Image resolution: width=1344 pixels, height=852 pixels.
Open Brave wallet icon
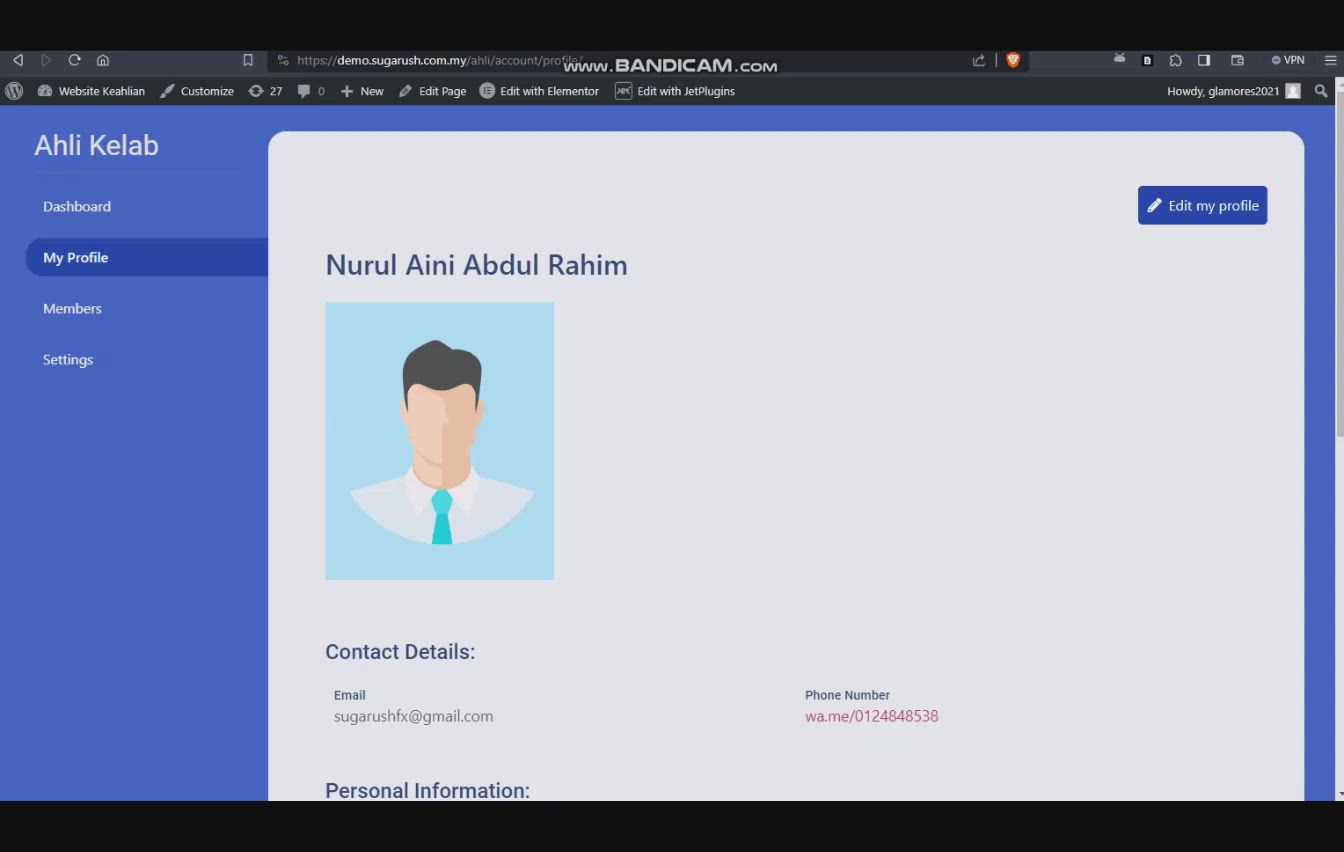1237,60
